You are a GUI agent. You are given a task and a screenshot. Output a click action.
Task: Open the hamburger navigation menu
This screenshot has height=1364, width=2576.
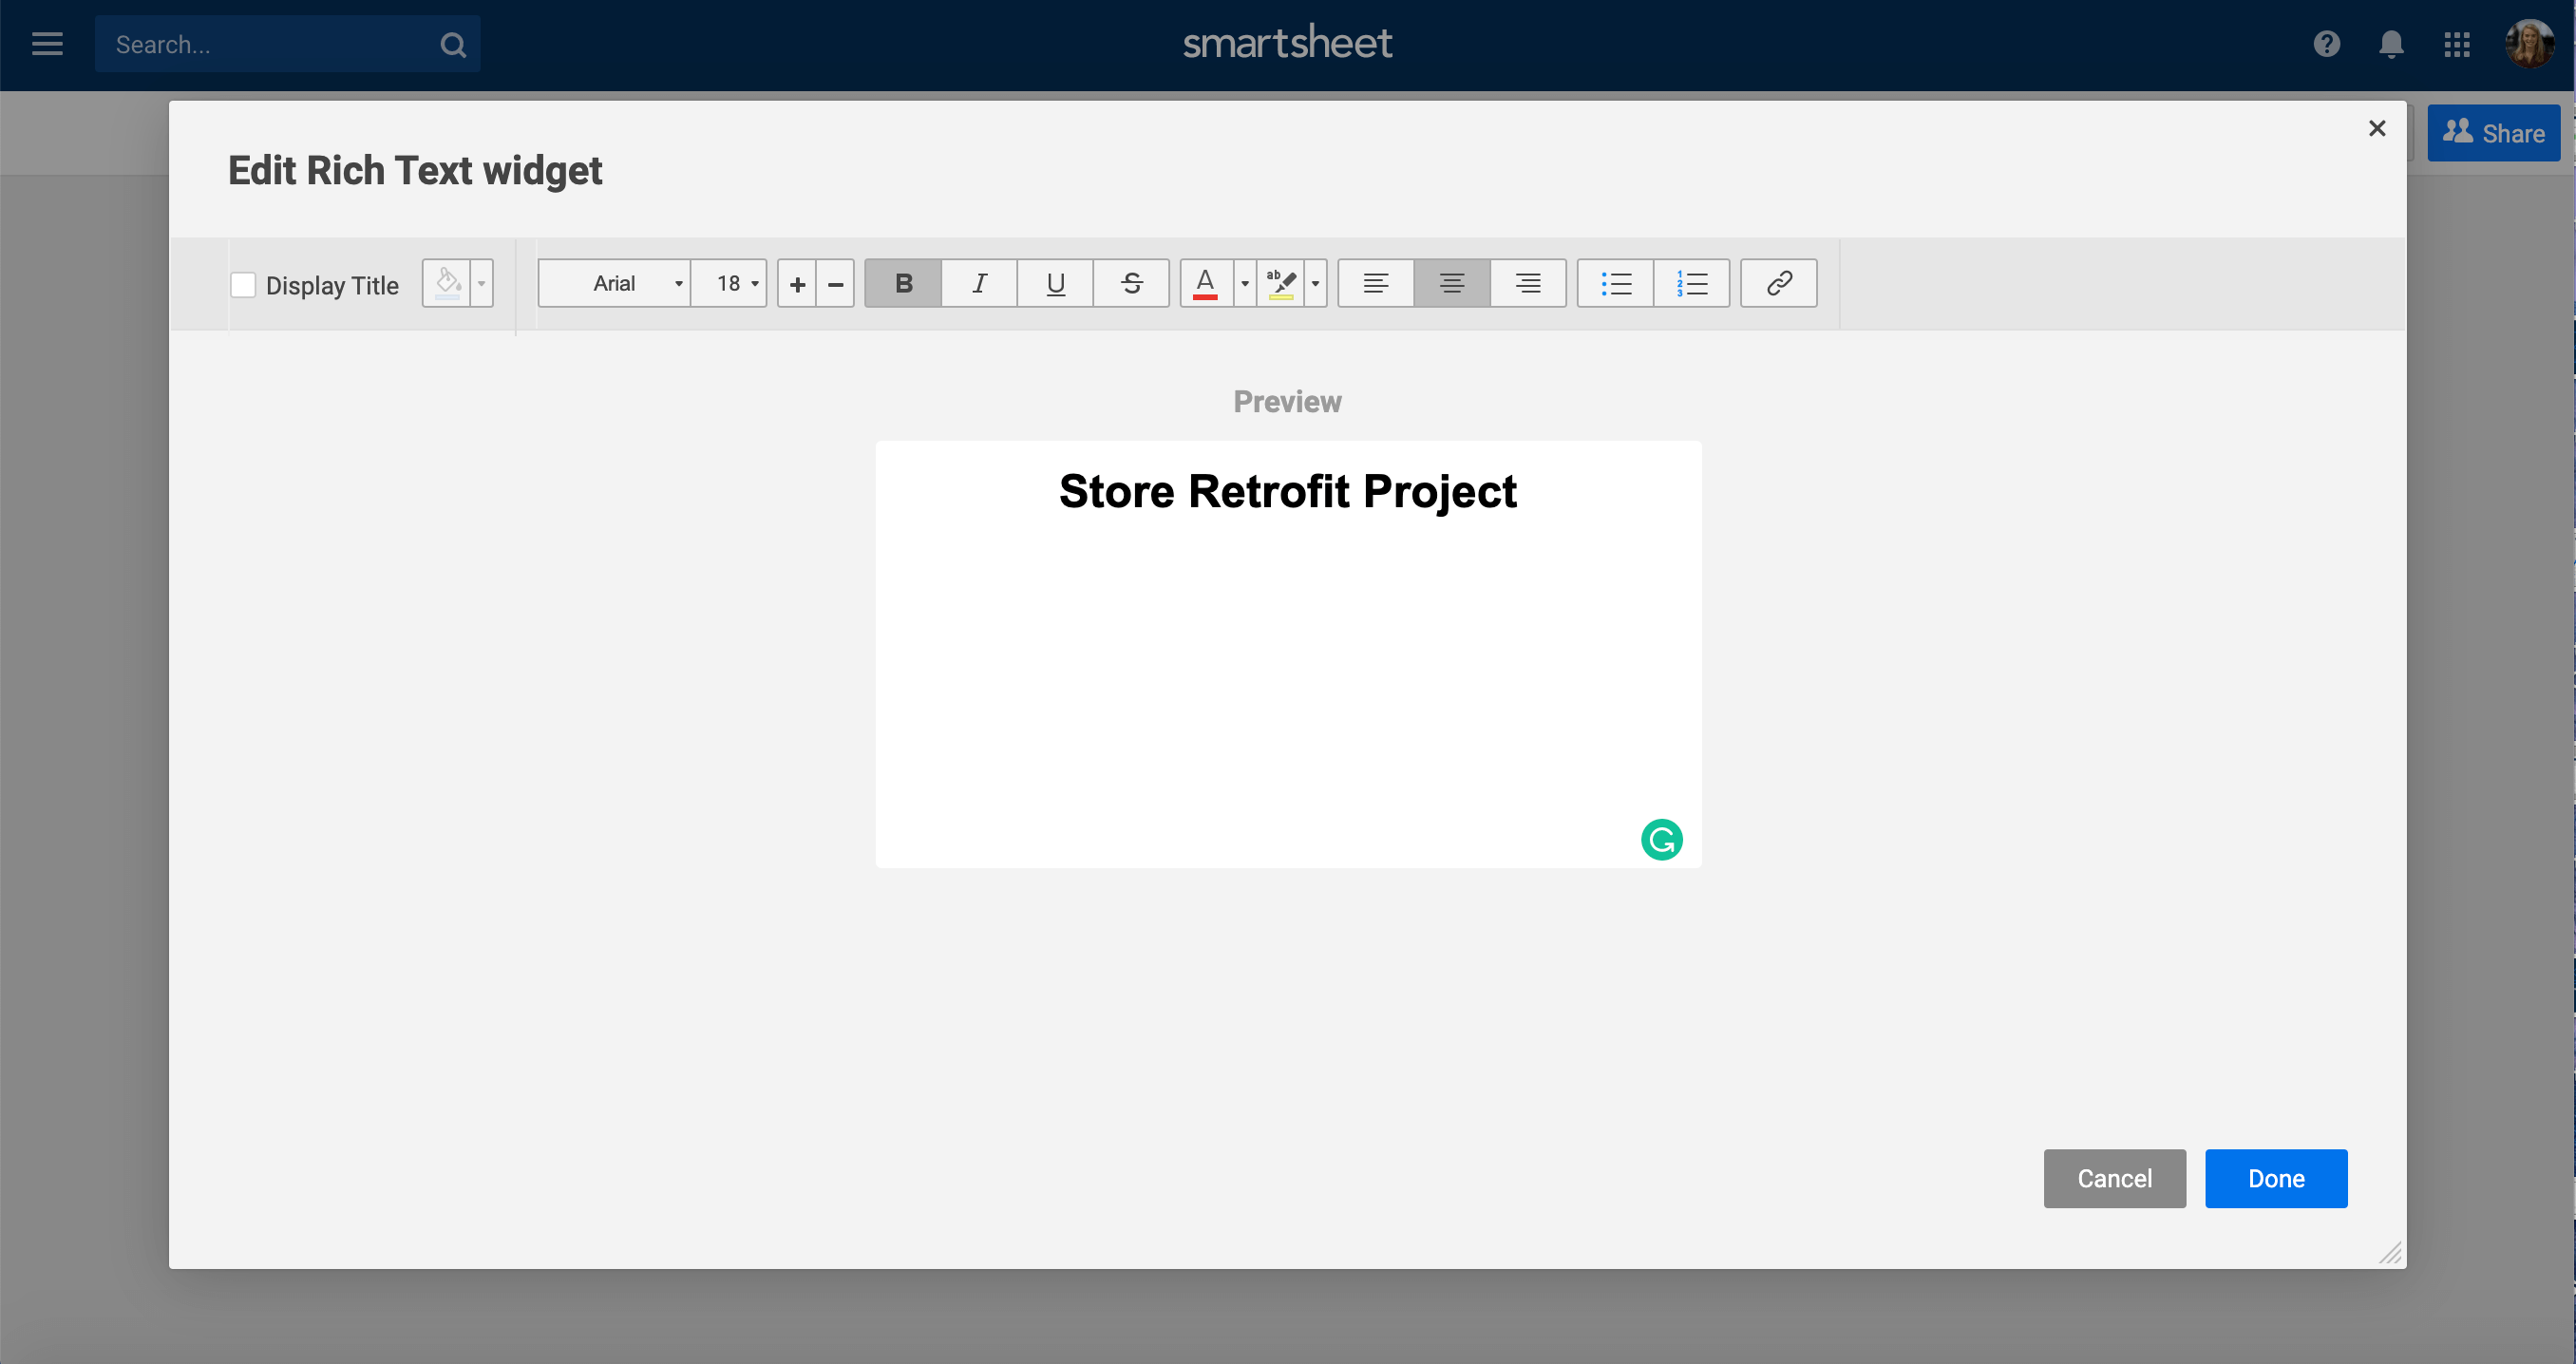click(46, 44)
